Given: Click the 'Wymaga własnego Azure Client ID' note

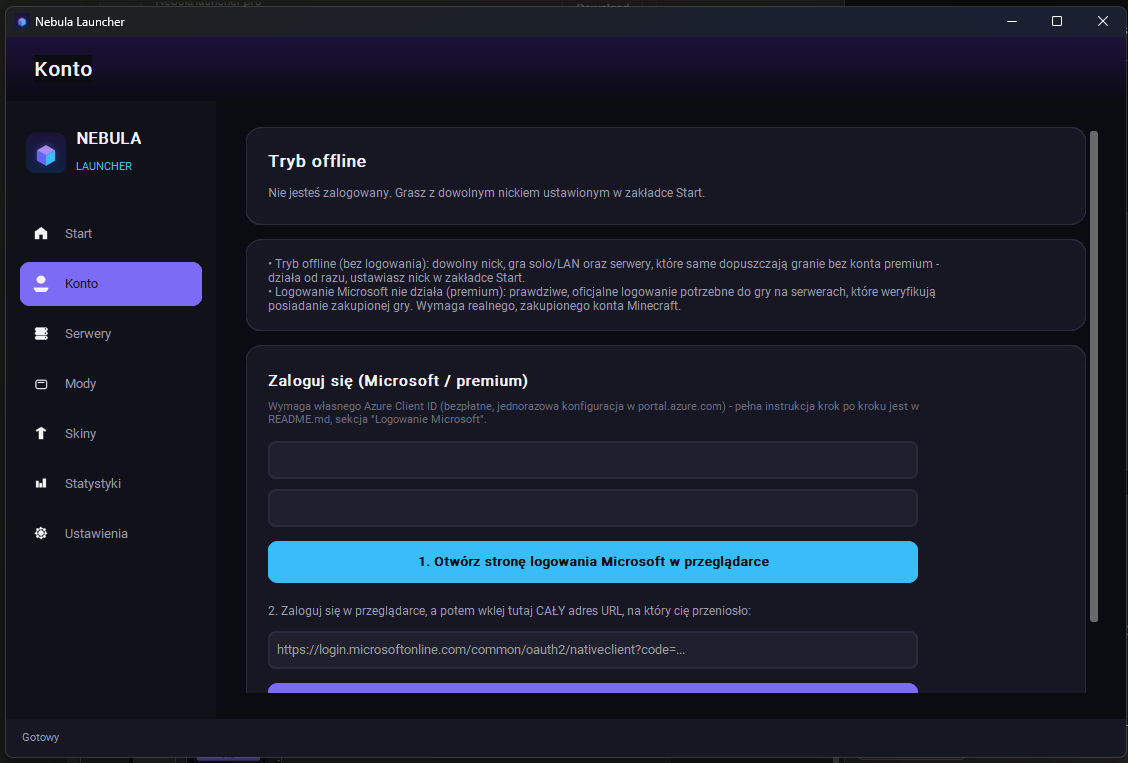Looking at the screenshot, I should click(593, 413).
